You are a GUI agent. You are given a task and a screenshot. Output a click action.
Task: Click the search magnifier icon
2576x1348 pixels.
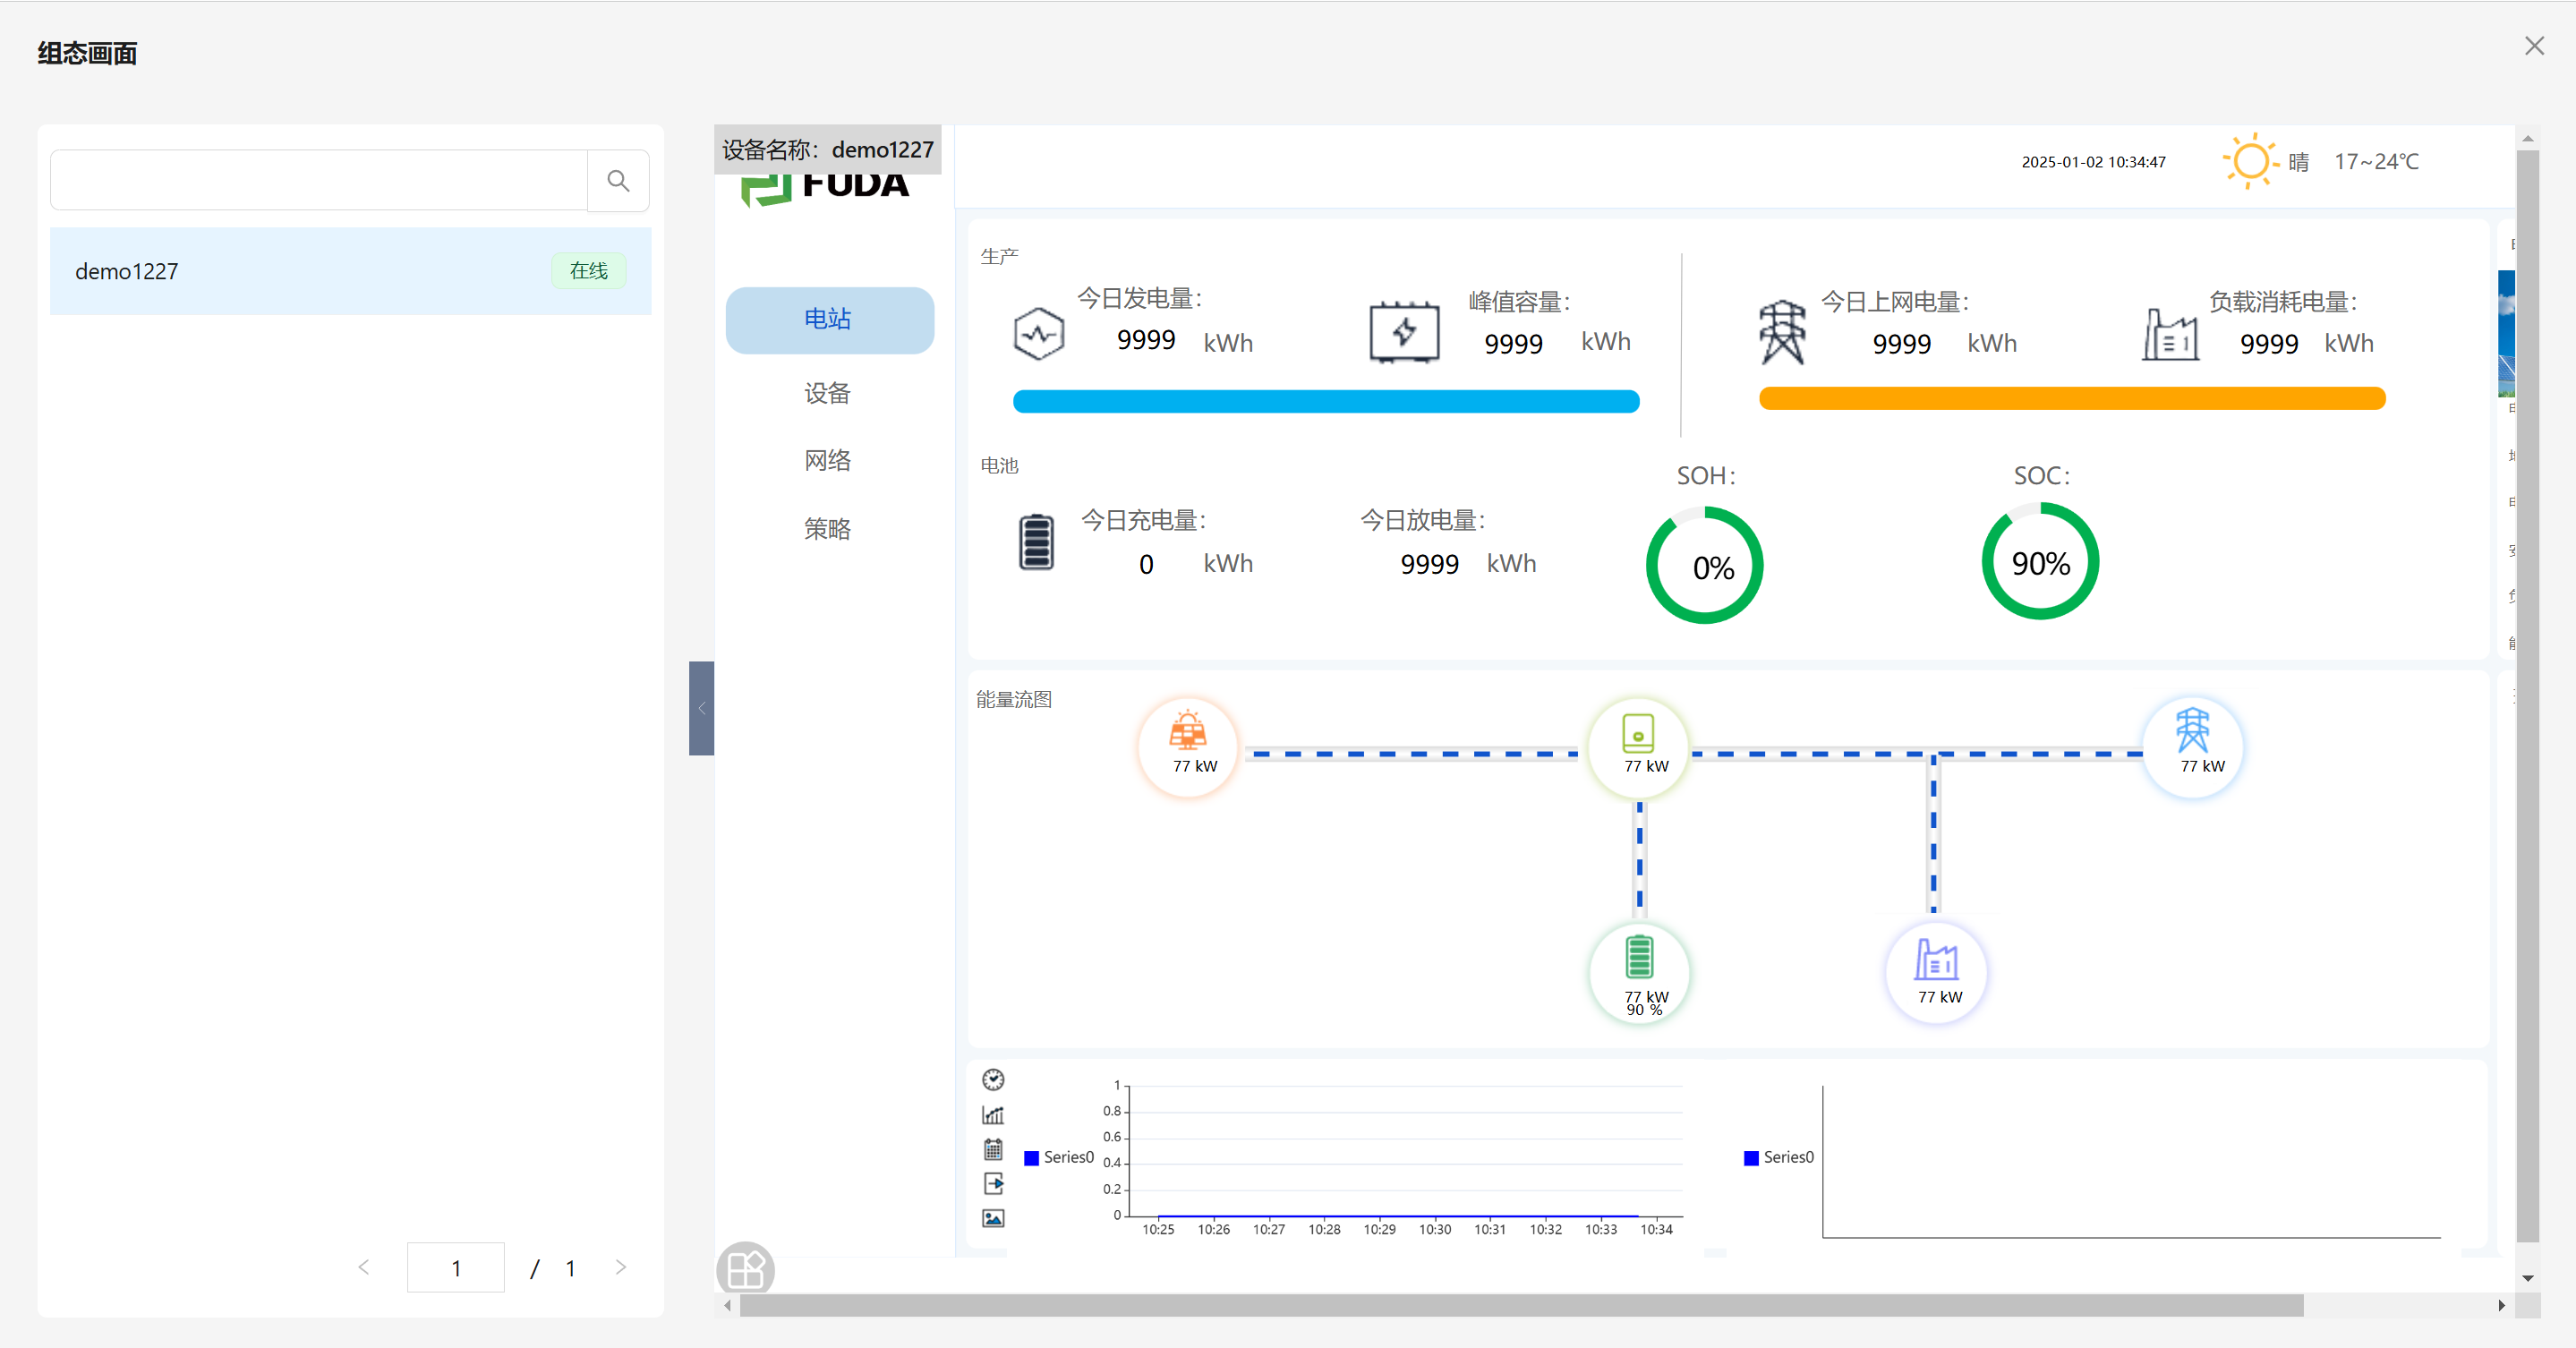(618, 181)
